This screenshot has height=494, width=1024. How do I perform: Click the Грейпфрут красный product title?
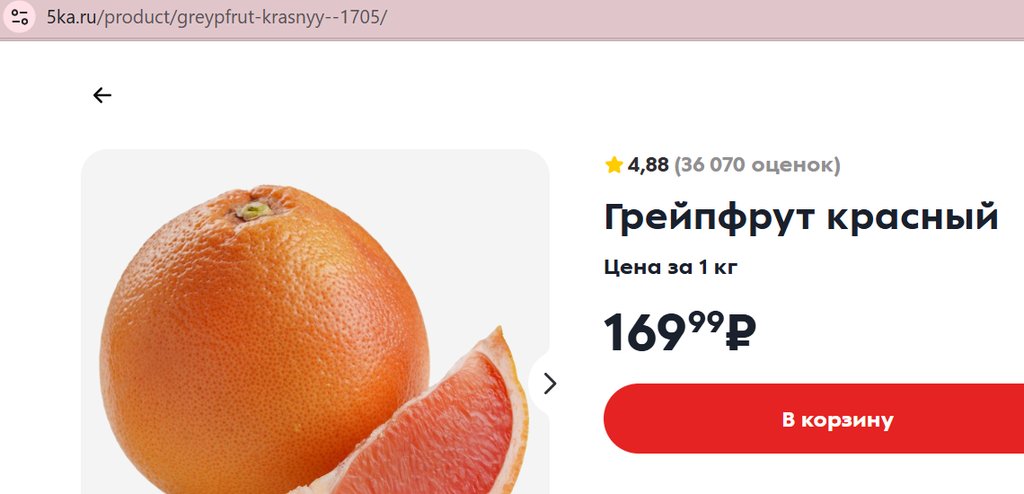tap(801, 217)
